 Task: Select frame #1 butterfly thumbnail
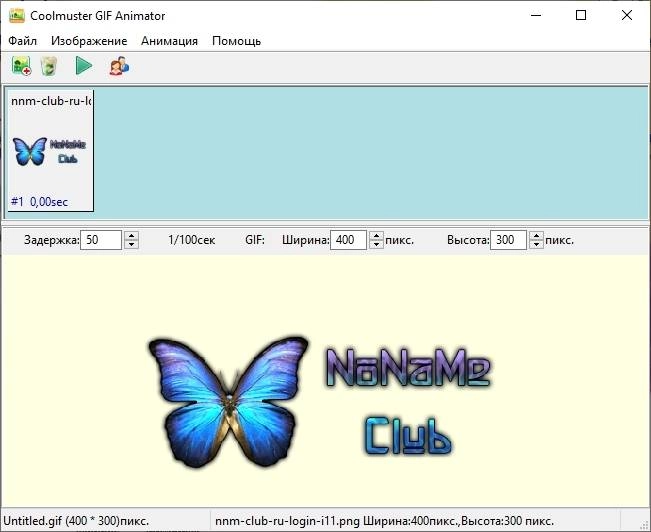pos(51,151)
